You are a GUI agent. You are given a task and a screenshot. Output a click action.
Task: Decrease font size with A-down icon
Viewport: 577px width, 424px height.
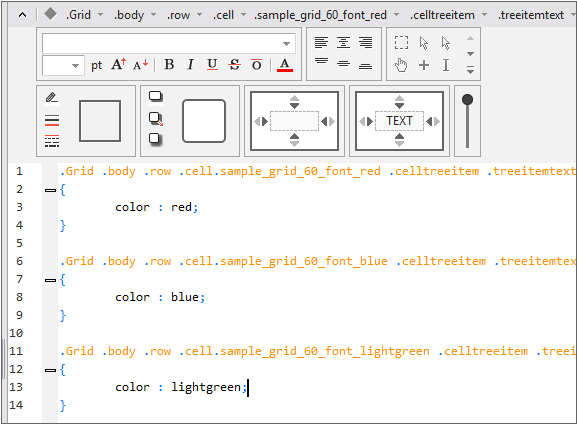coord(141,65)
